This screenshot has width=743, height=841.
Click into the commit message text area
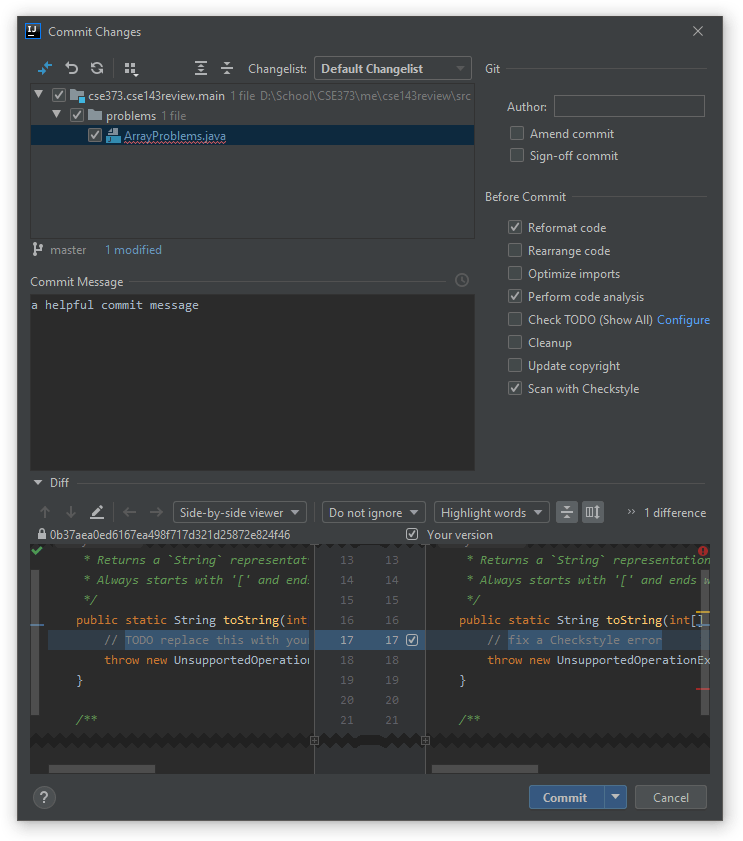coord(252,382)
